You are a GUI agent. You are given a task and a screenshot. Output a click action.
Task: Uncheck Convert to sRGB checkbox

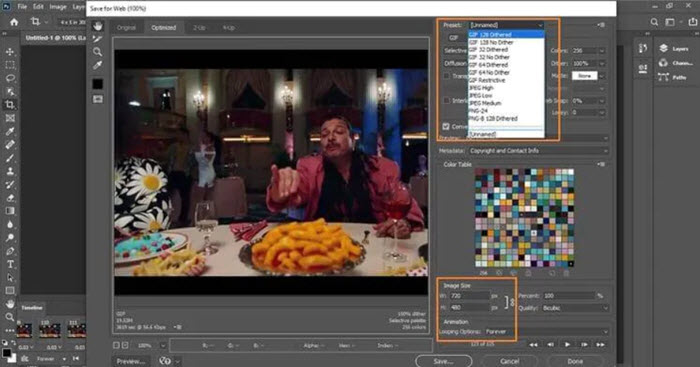click(x=446, y=126)
